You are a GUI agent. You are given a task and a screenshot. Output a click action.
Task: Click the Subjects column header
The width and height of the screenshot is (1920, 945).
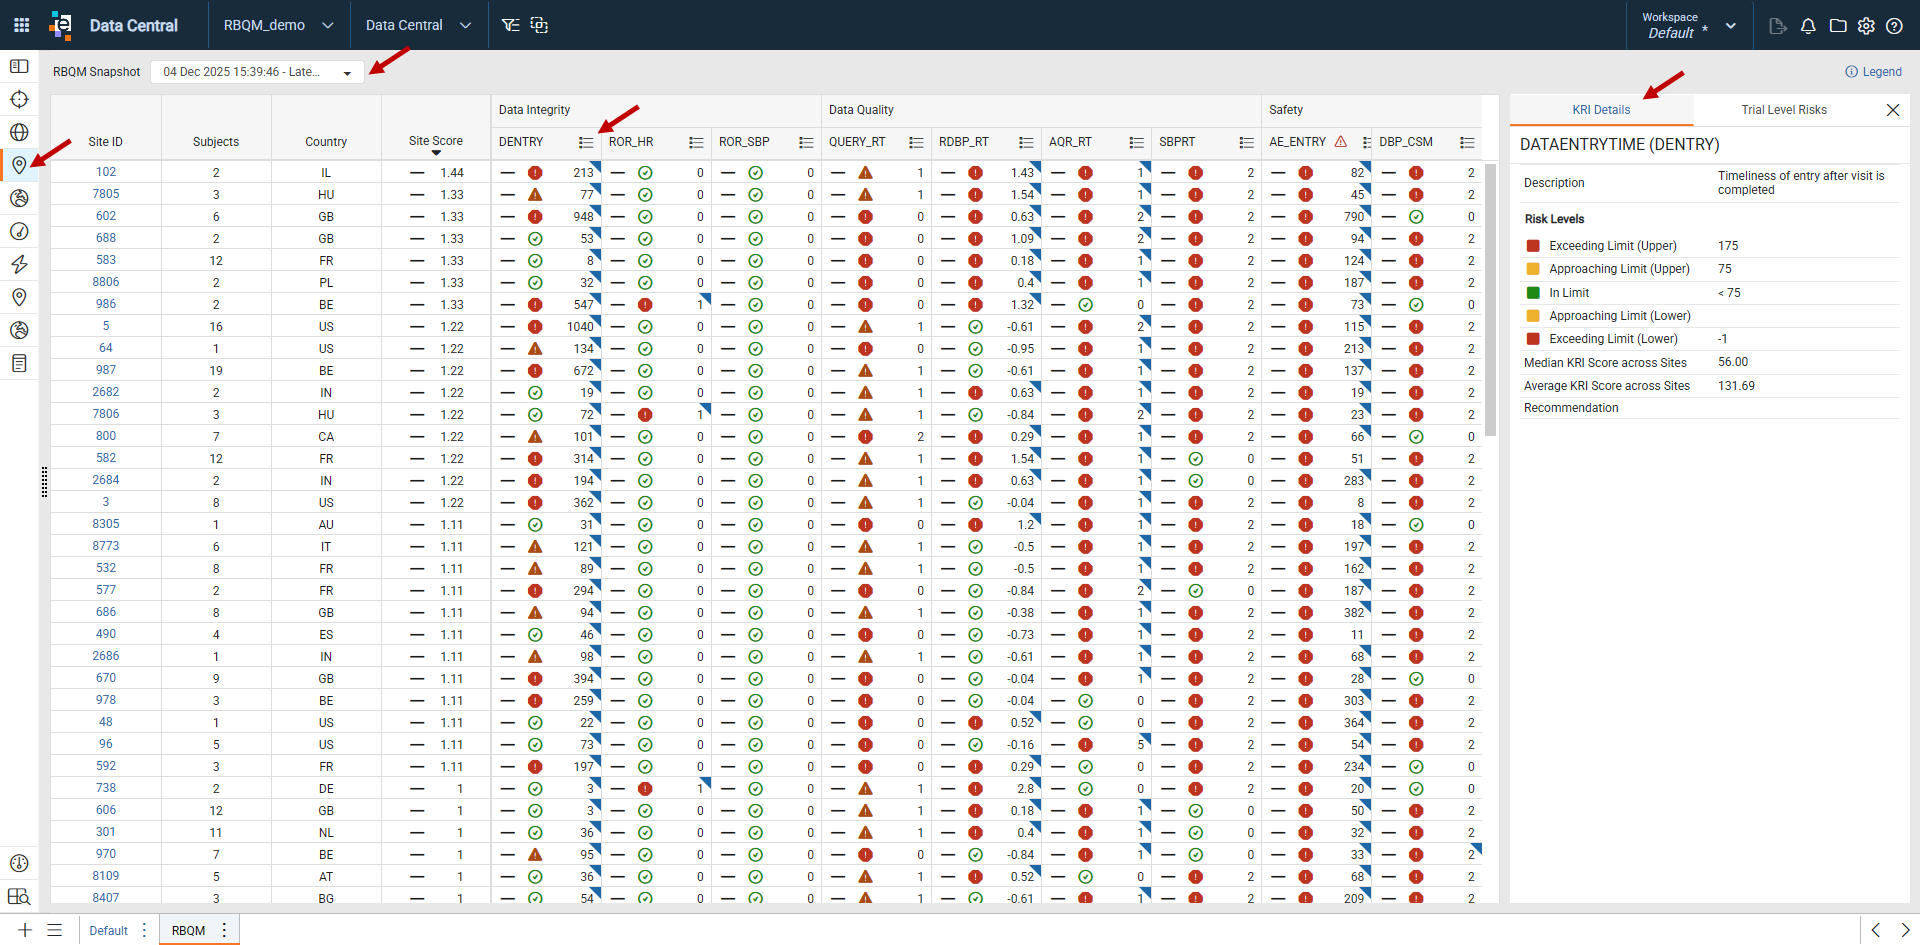216,142
